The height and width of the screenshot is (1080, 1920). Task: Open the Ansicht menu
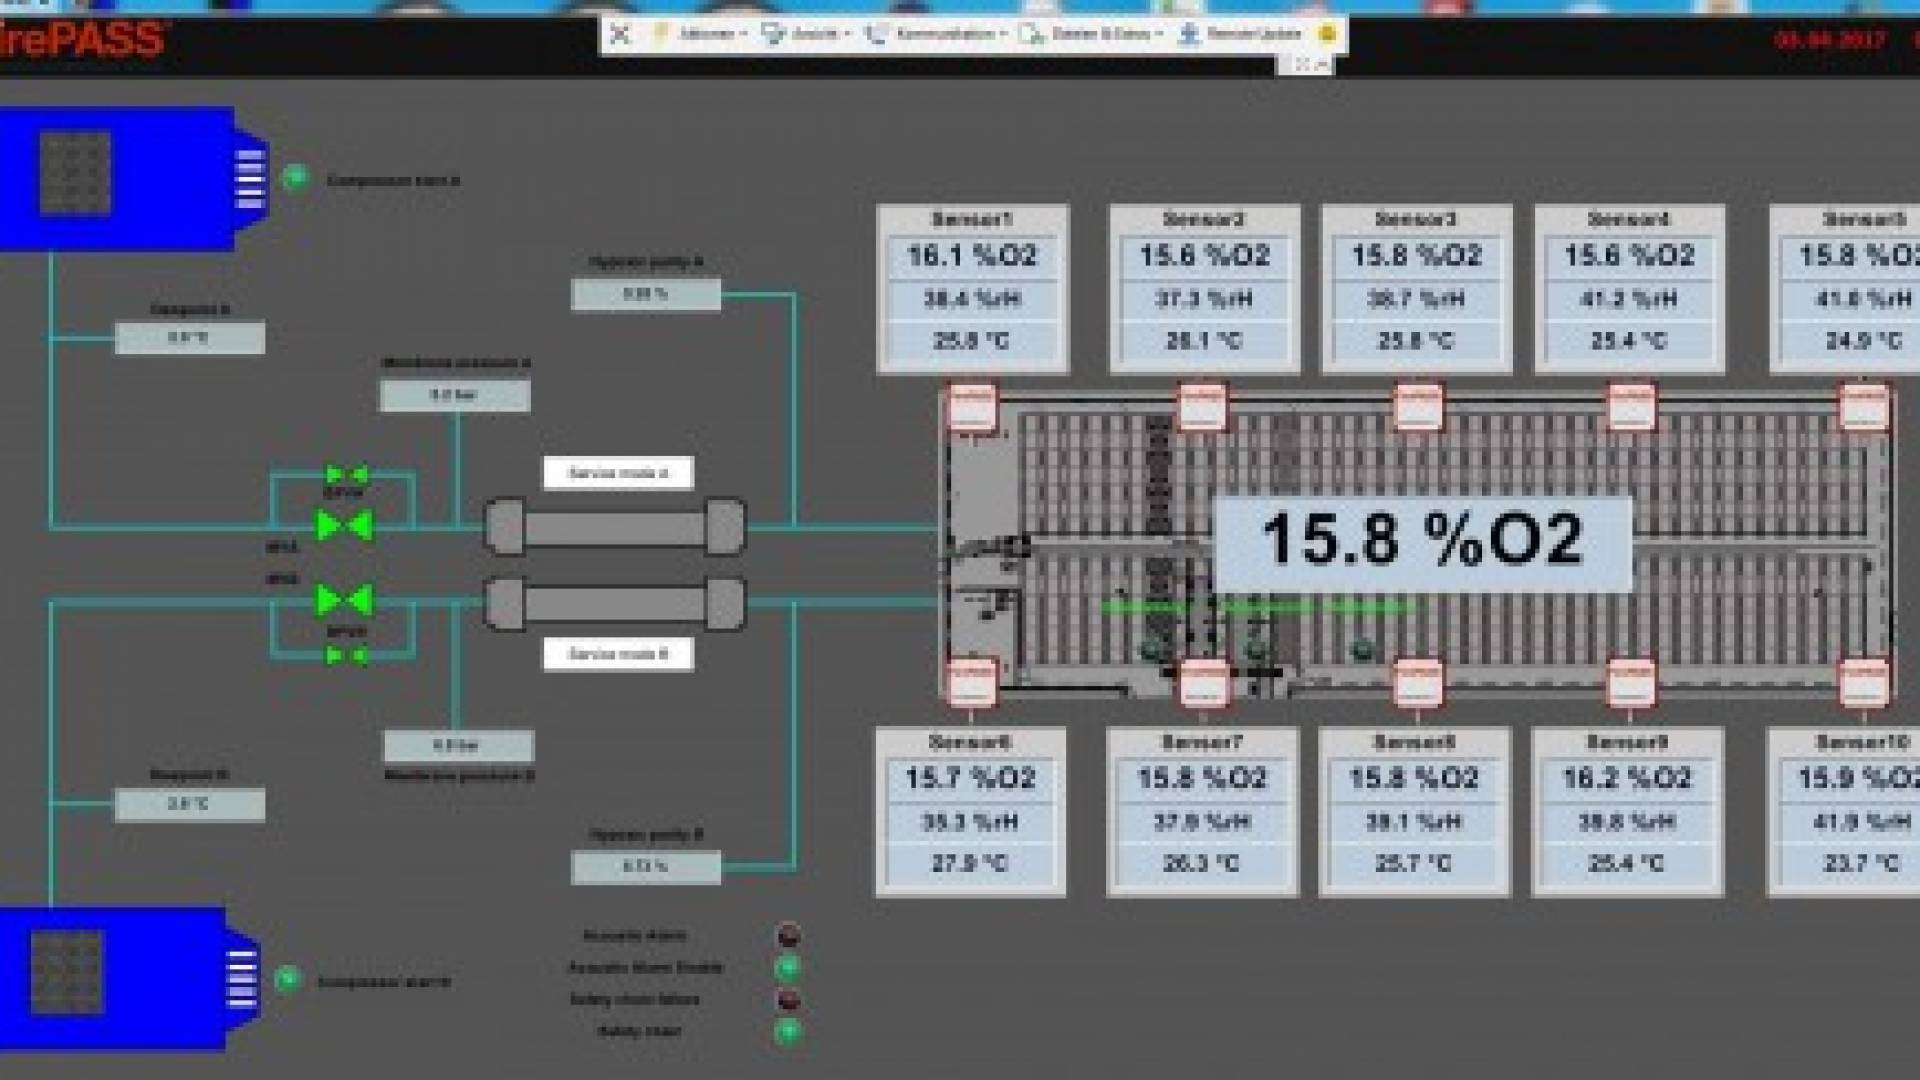click(x=806, y=34)
